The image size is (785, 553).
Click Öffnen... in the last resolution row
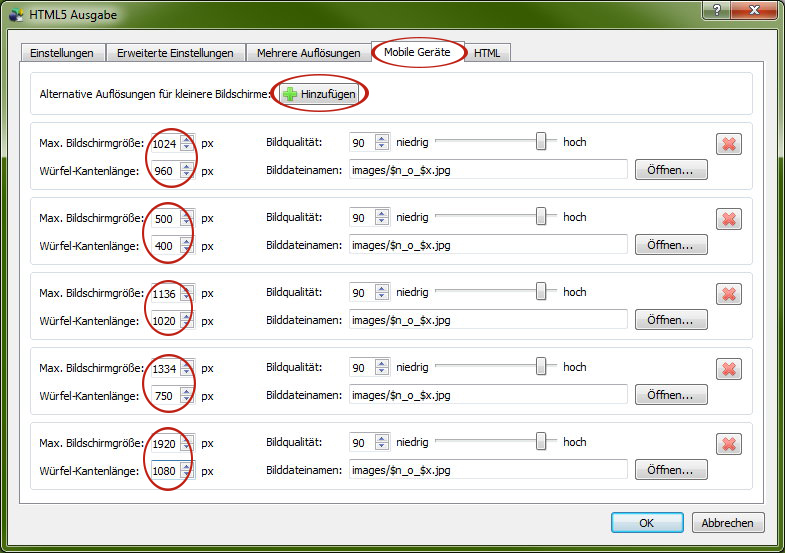coord(671,470)
